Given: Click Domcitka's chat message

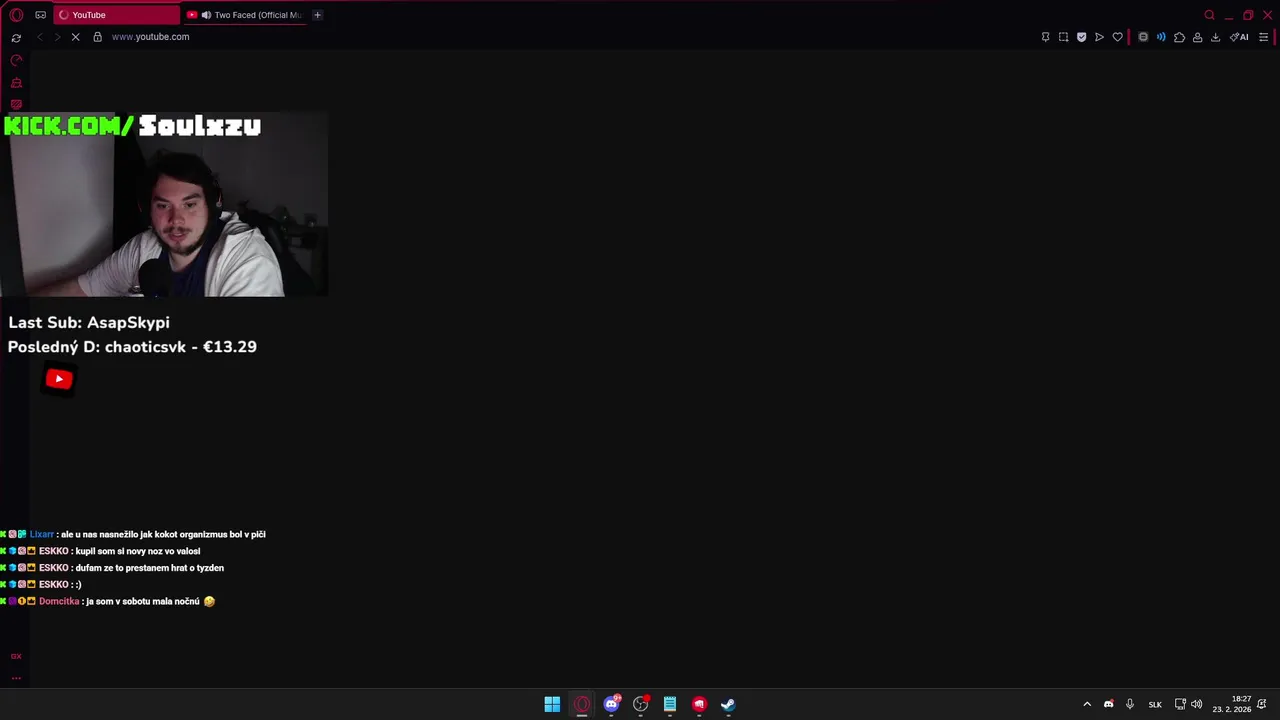Looking at the screenshot, I should 108,601.
